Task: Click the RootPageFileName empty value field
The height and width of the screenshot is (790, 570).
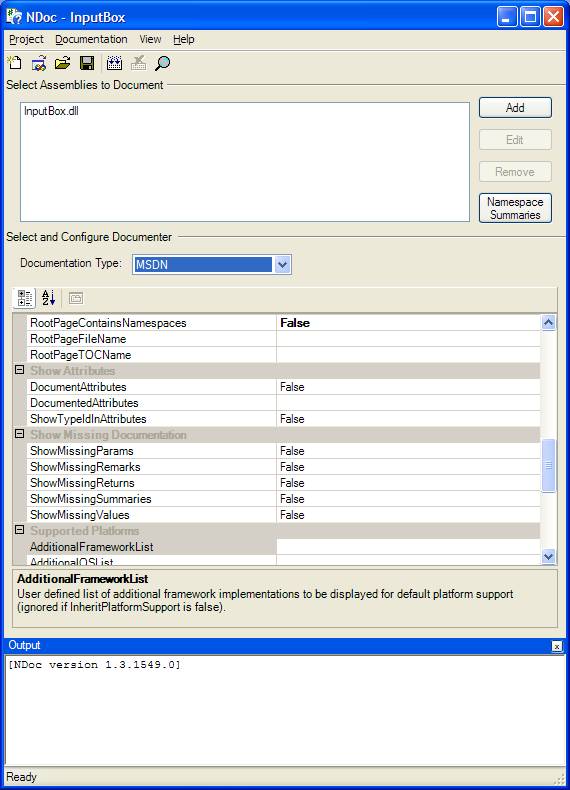Action: 408,339
